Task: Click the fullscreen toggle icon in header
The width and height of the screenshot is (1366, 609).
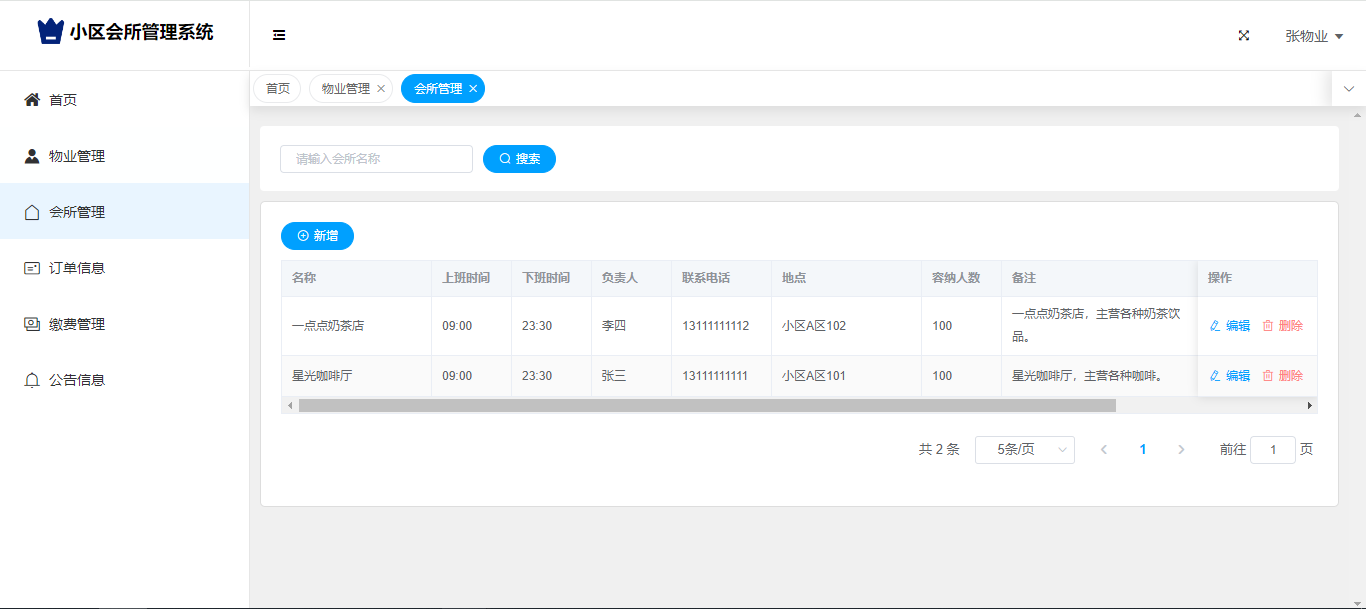Action: (x=1244, y=35)
